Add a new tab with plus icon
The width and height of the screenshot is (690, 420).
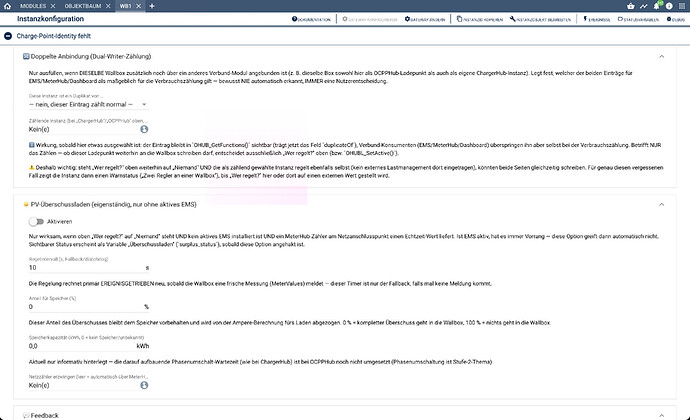152,6
